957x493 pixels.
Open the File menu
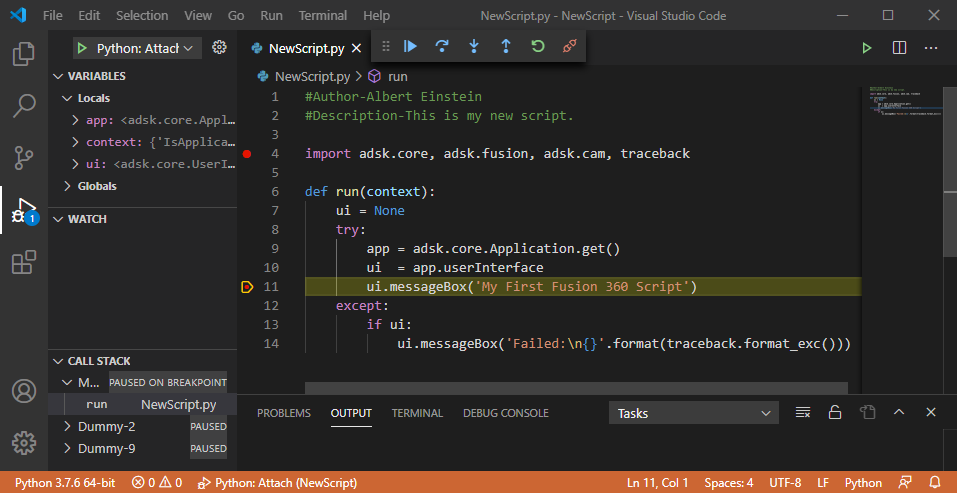pos(52,15)
